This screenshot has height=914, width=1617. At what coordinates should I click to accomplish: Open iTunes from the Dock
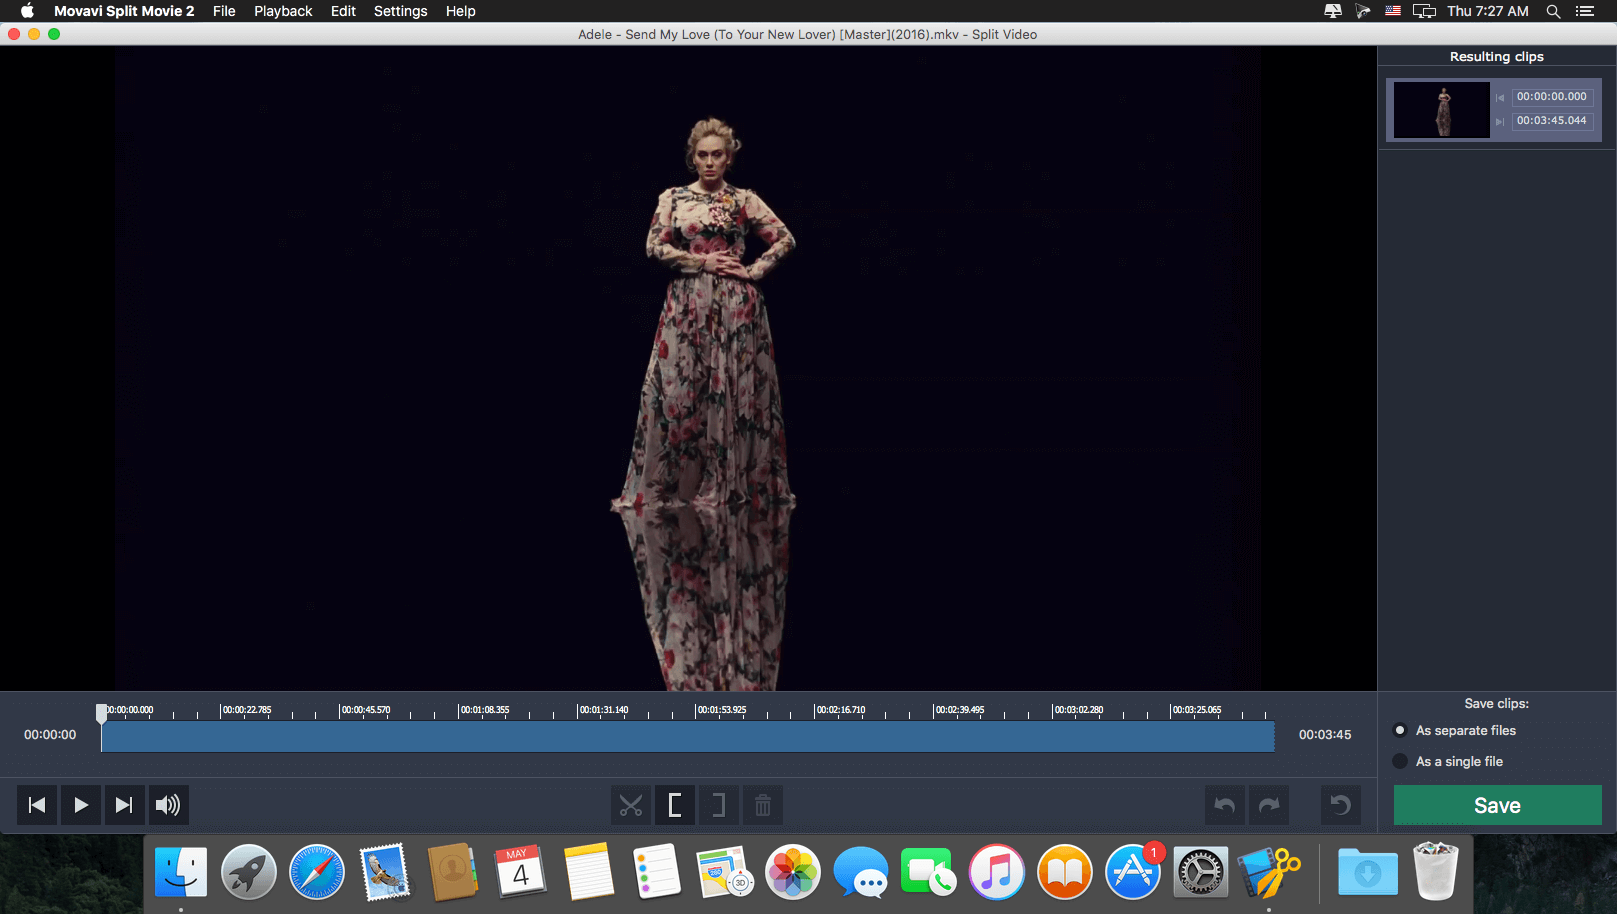pyautogui.click(x=997, y=872)
